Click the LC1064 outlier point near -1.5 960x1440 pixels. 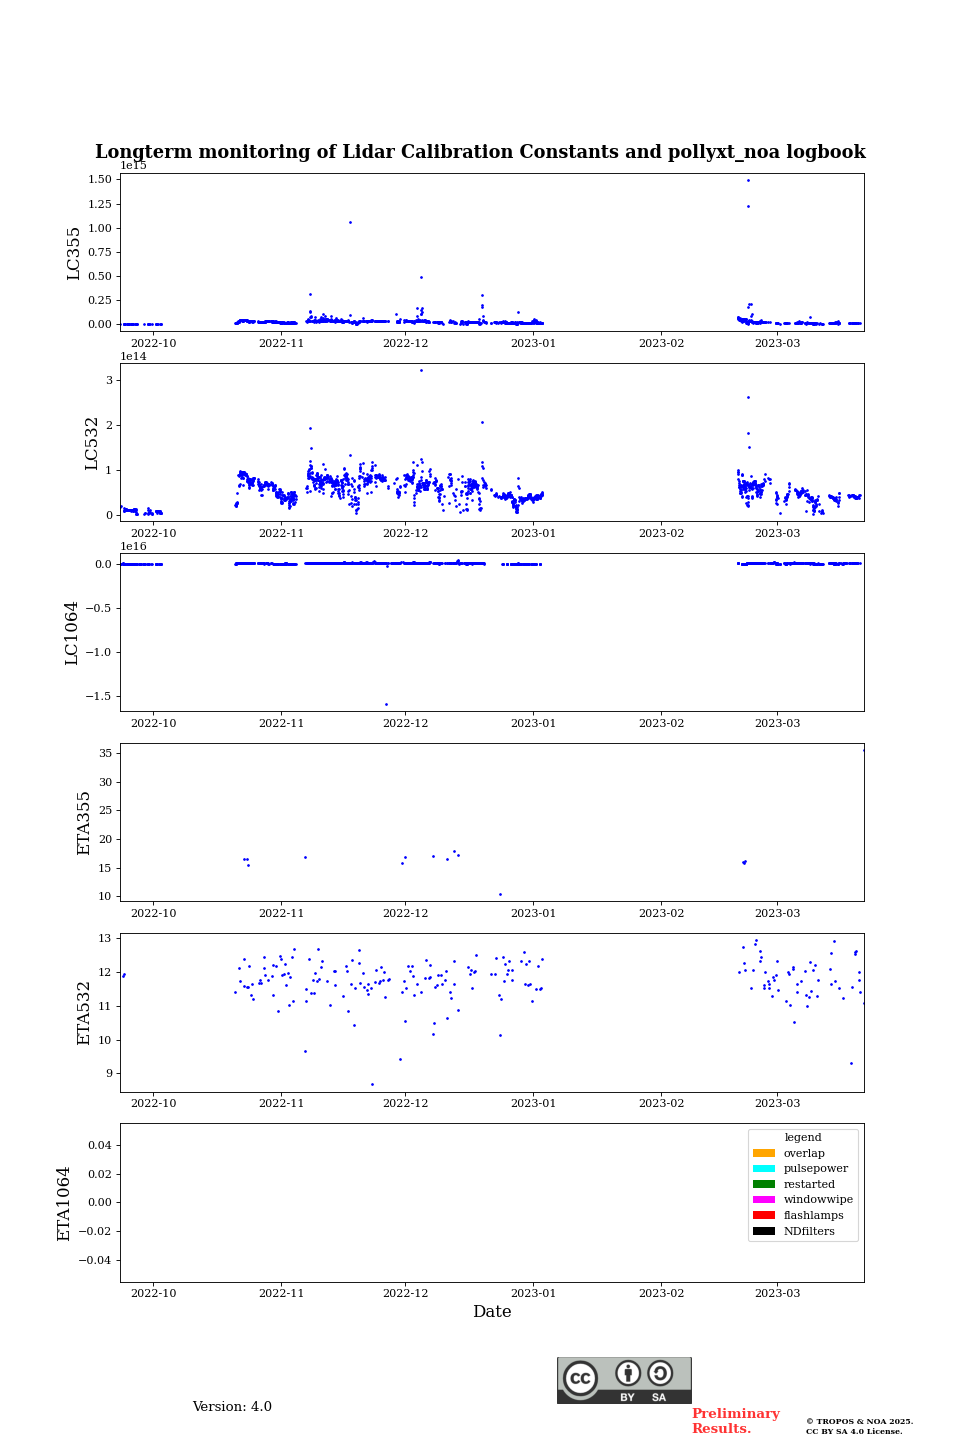(x=386, y=704)
